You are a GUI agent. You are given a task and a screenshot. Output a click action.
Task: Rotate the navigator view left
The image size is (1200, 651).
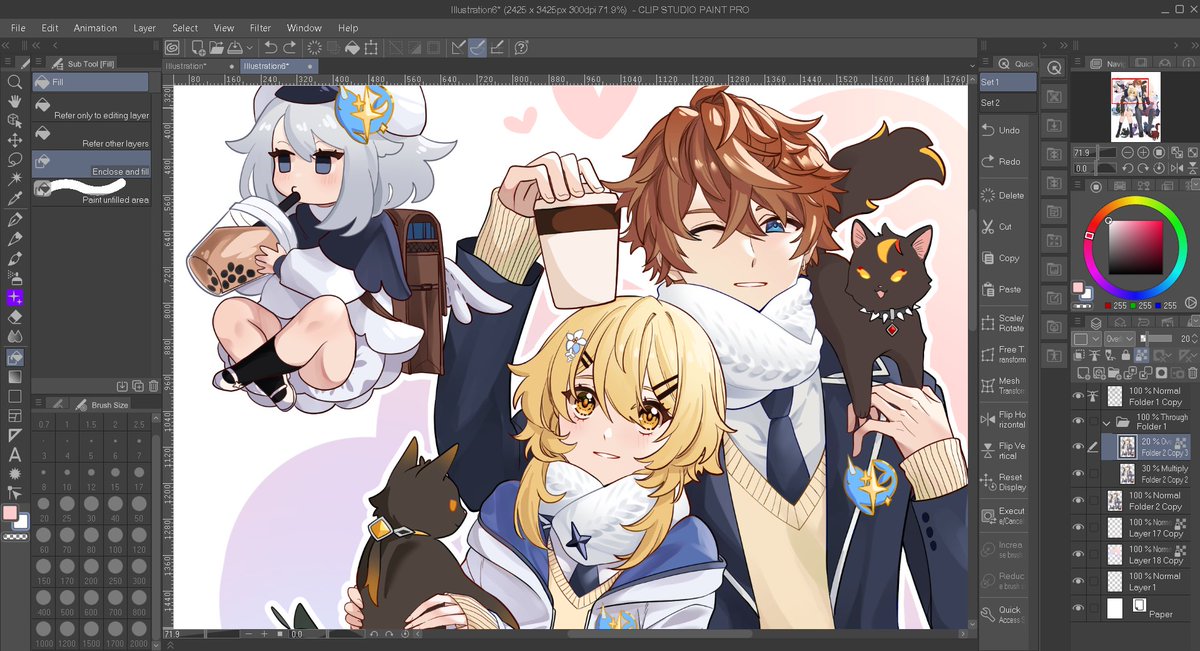click(1129, 169)
